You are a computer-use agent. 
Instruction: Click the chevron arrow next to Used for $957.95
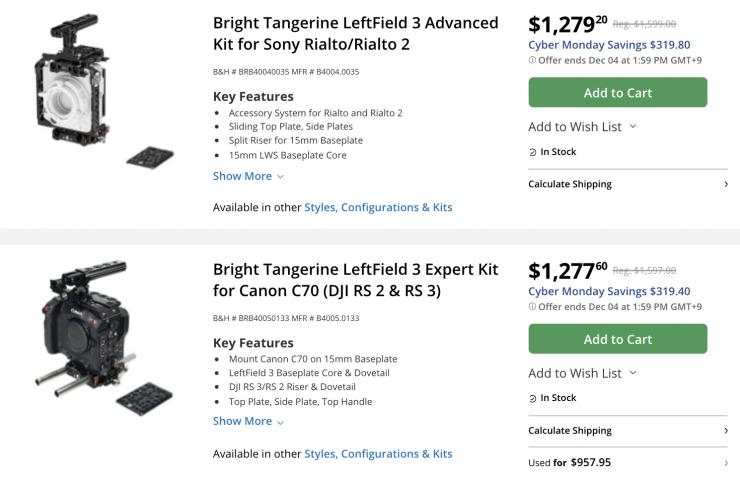point(725,463)
